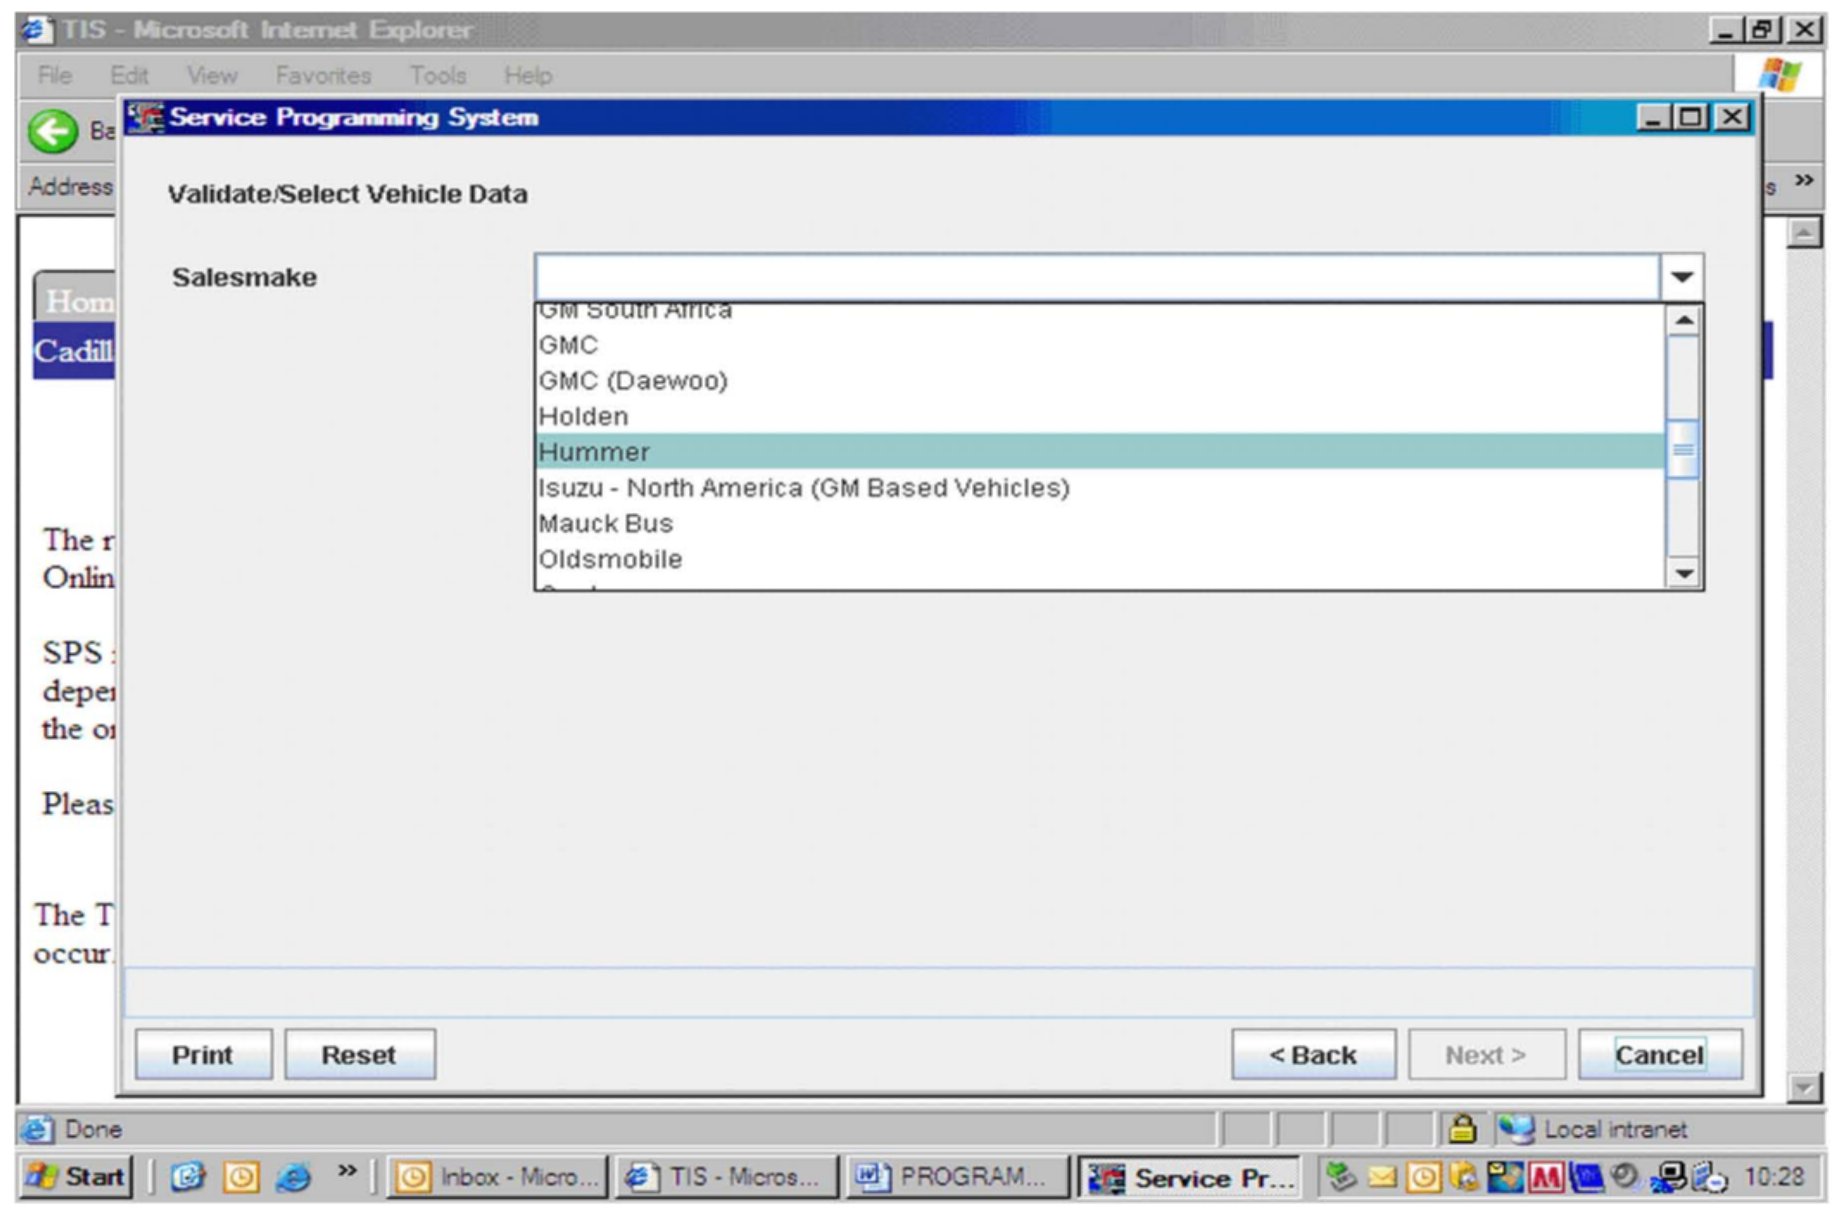Image resolution: width=1843 pixels, height=1219 pixels.
Task: Open the Salesmake dropdown arrow
Action: (1682, 277)
